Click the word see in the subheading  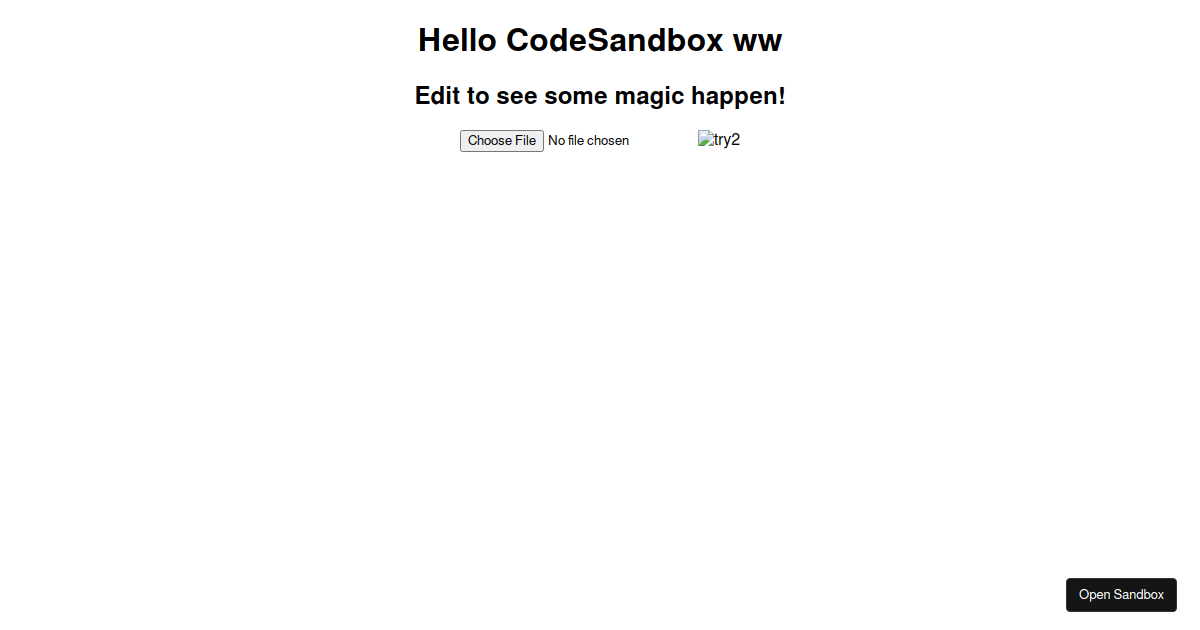coord(516,96)
